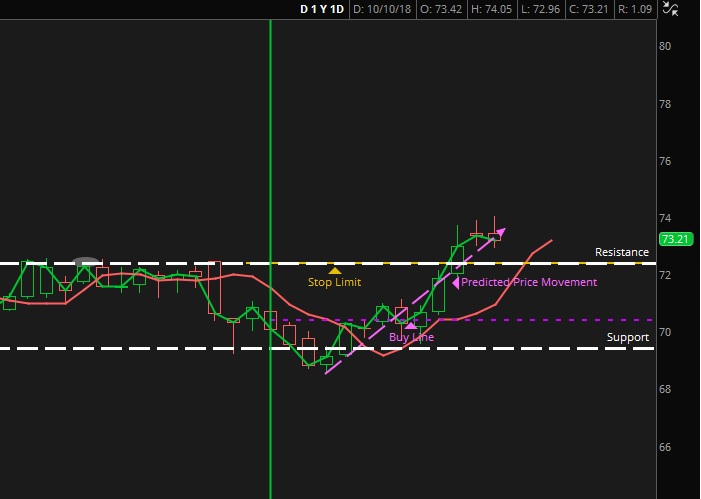
Task: Click the high value 'H: 74.05'
Action: click(491, 9)
